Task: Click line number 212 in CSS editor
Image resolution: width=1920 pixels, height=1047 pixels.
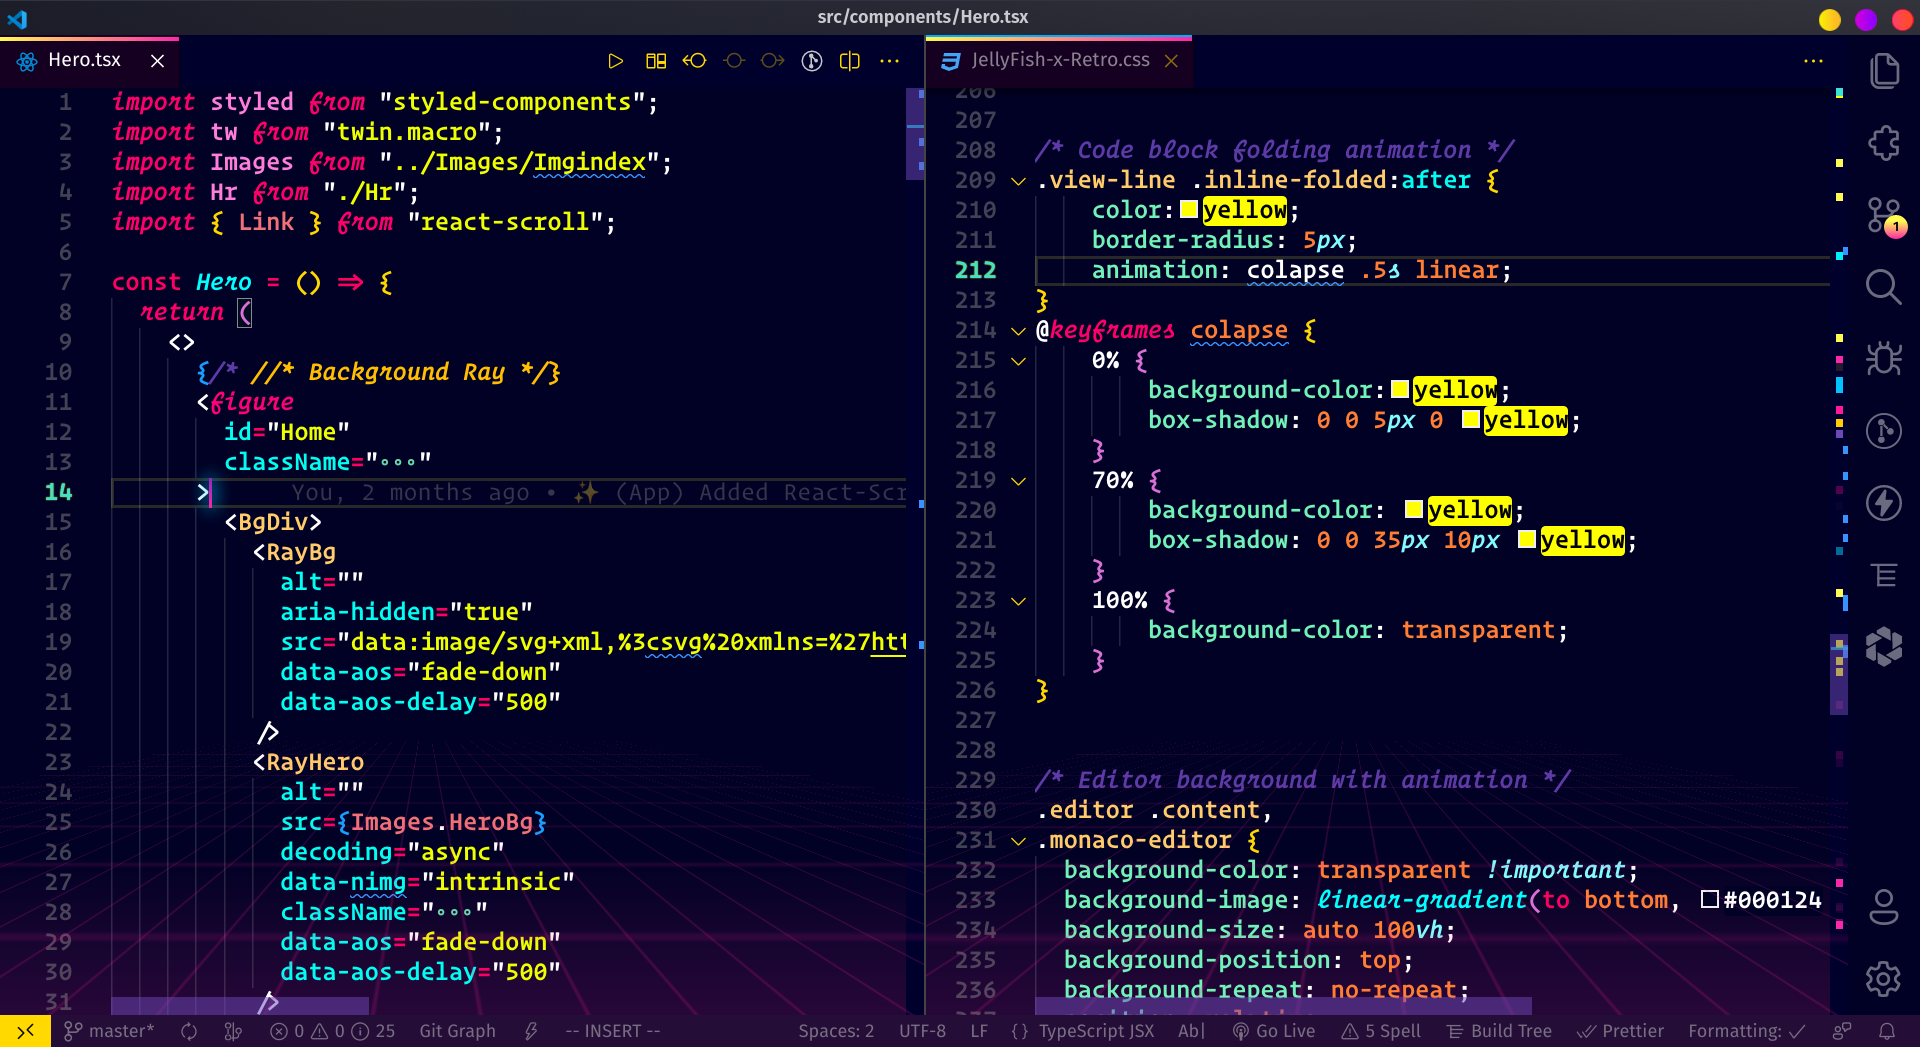Action: [x=975, y=271]
